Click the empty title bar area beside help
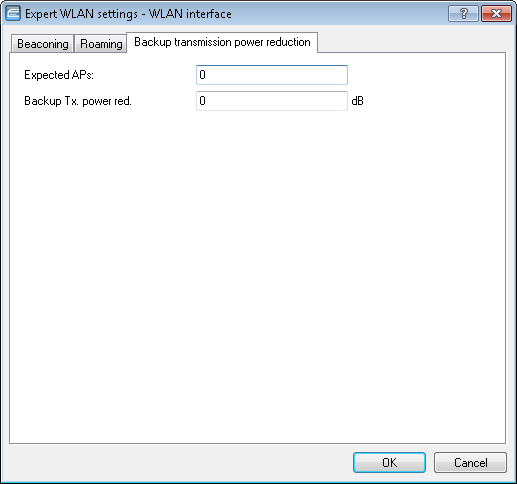517x484 pixels. (340, 14)
